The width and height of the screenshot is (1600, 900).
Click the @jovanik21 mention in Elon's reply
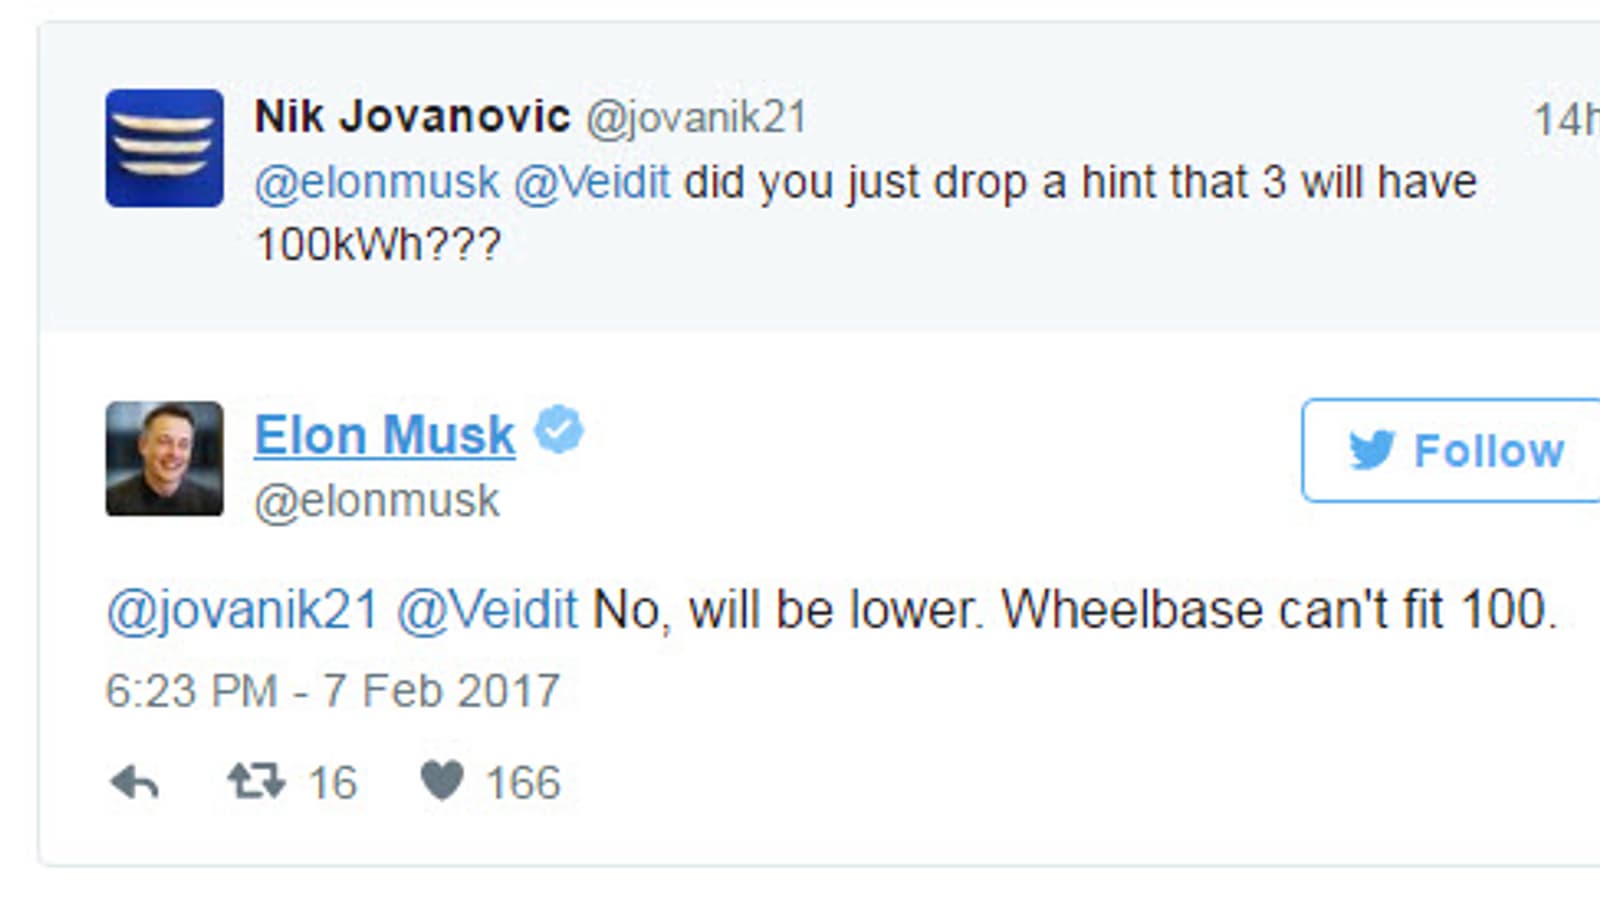[243, 610]
